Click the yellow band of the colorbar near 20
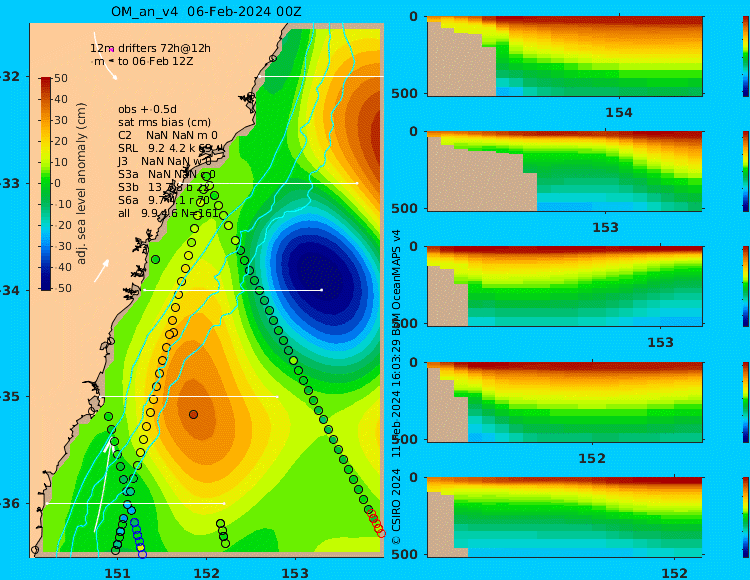 pos(46,141)
